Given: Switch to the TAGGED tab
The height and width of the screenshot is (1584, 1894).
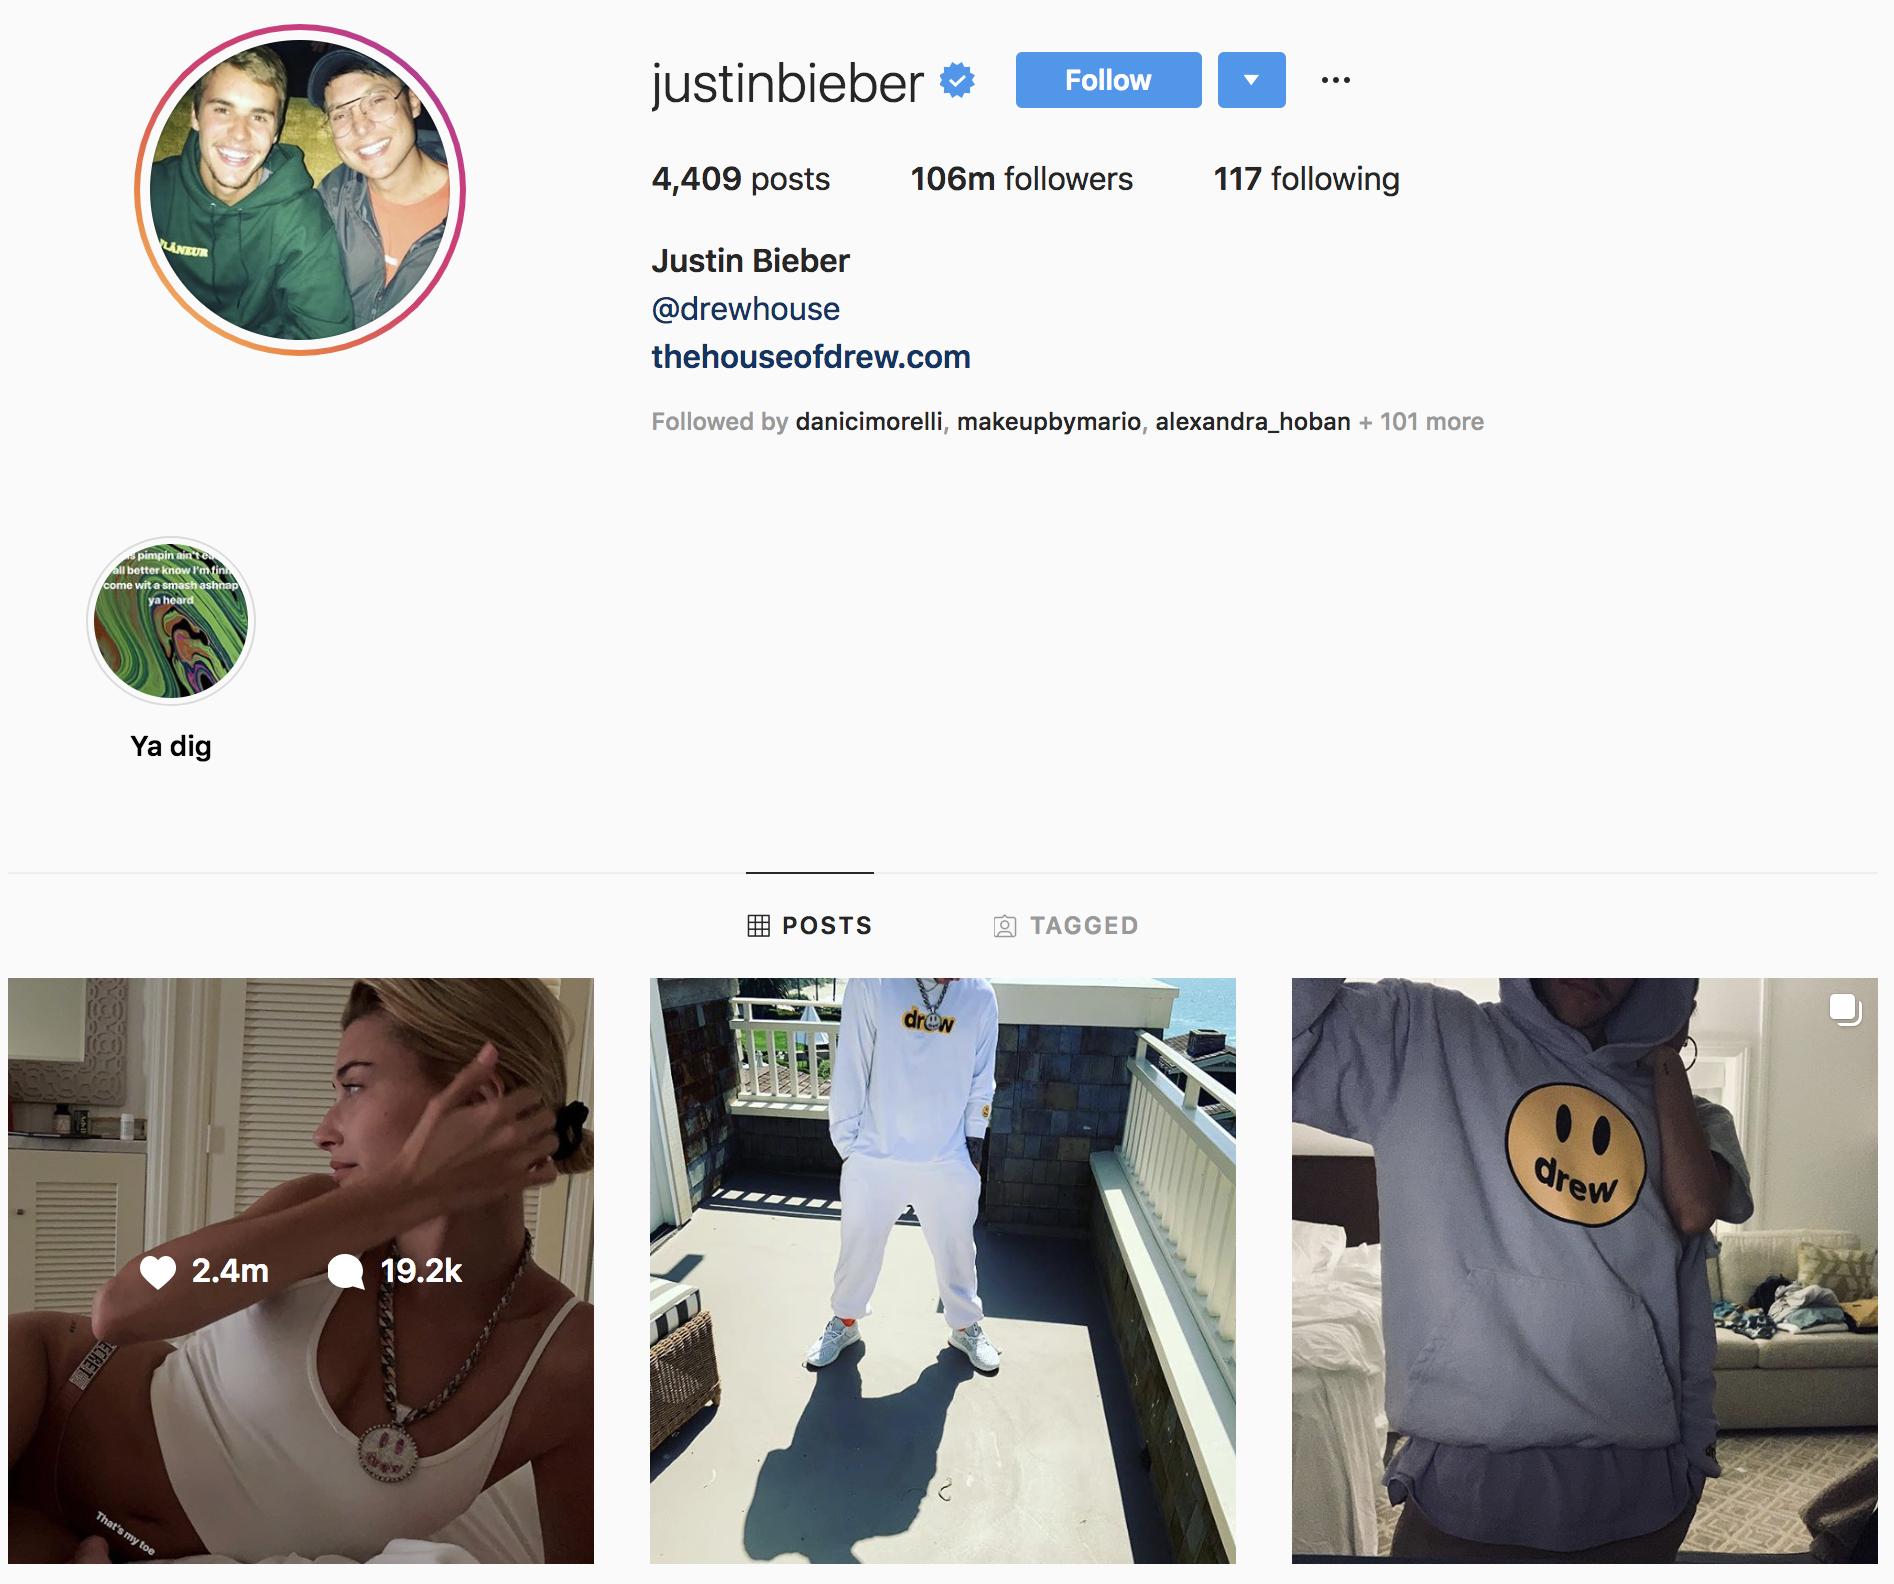Looking at the screenshot, I should point(1066,926).
